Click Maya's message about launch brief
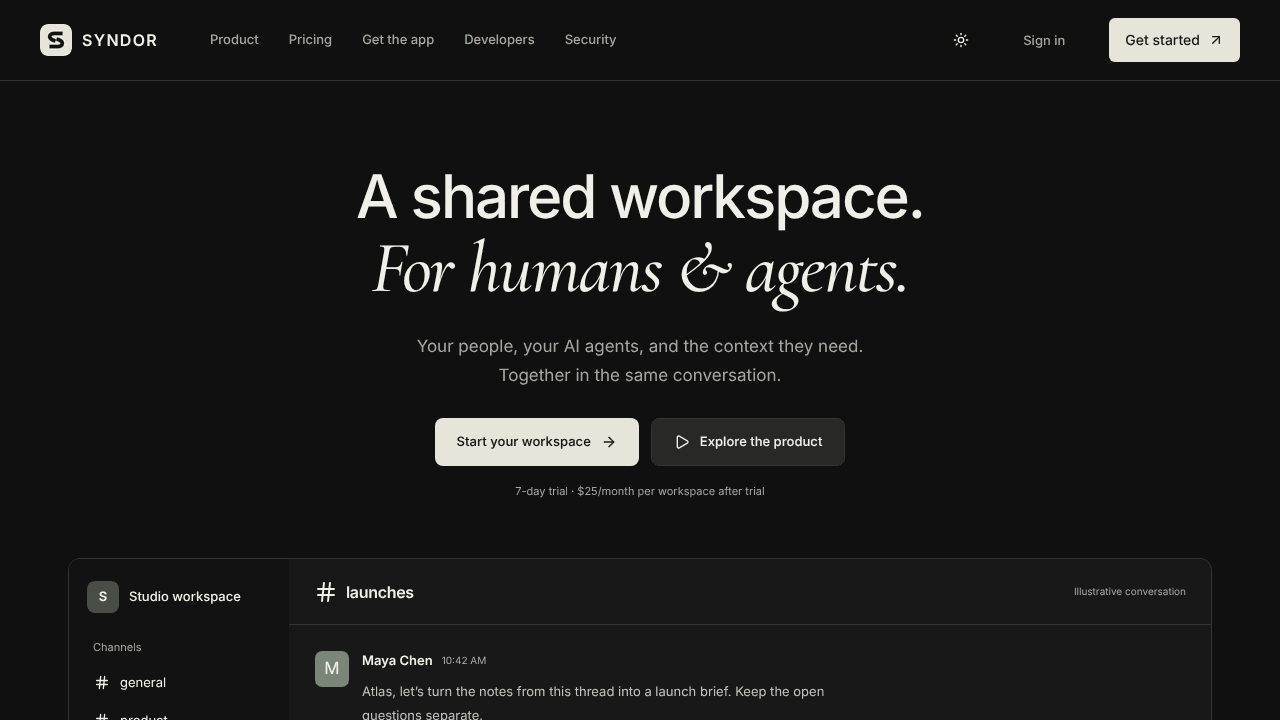The image size is (1280, 720). [593, 703]
